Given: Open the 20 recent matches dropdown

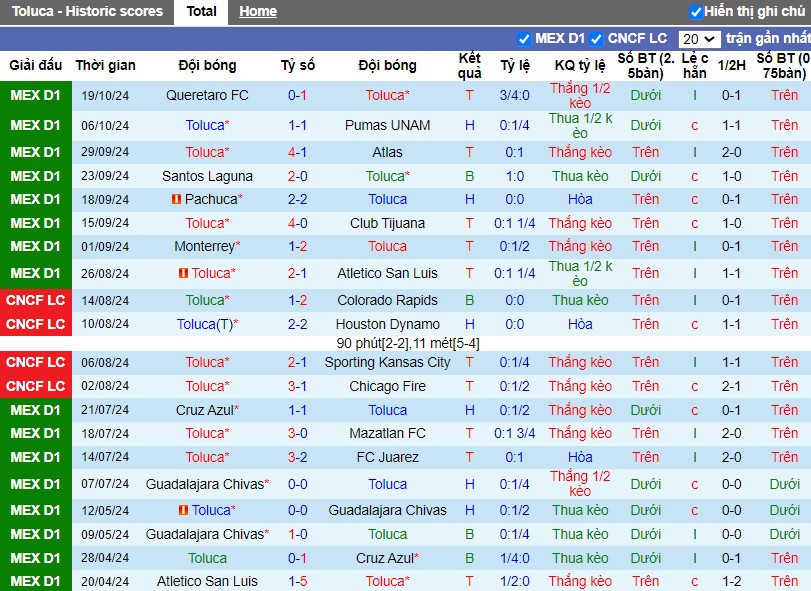Looking at the screenshot, I should [699, 39].
